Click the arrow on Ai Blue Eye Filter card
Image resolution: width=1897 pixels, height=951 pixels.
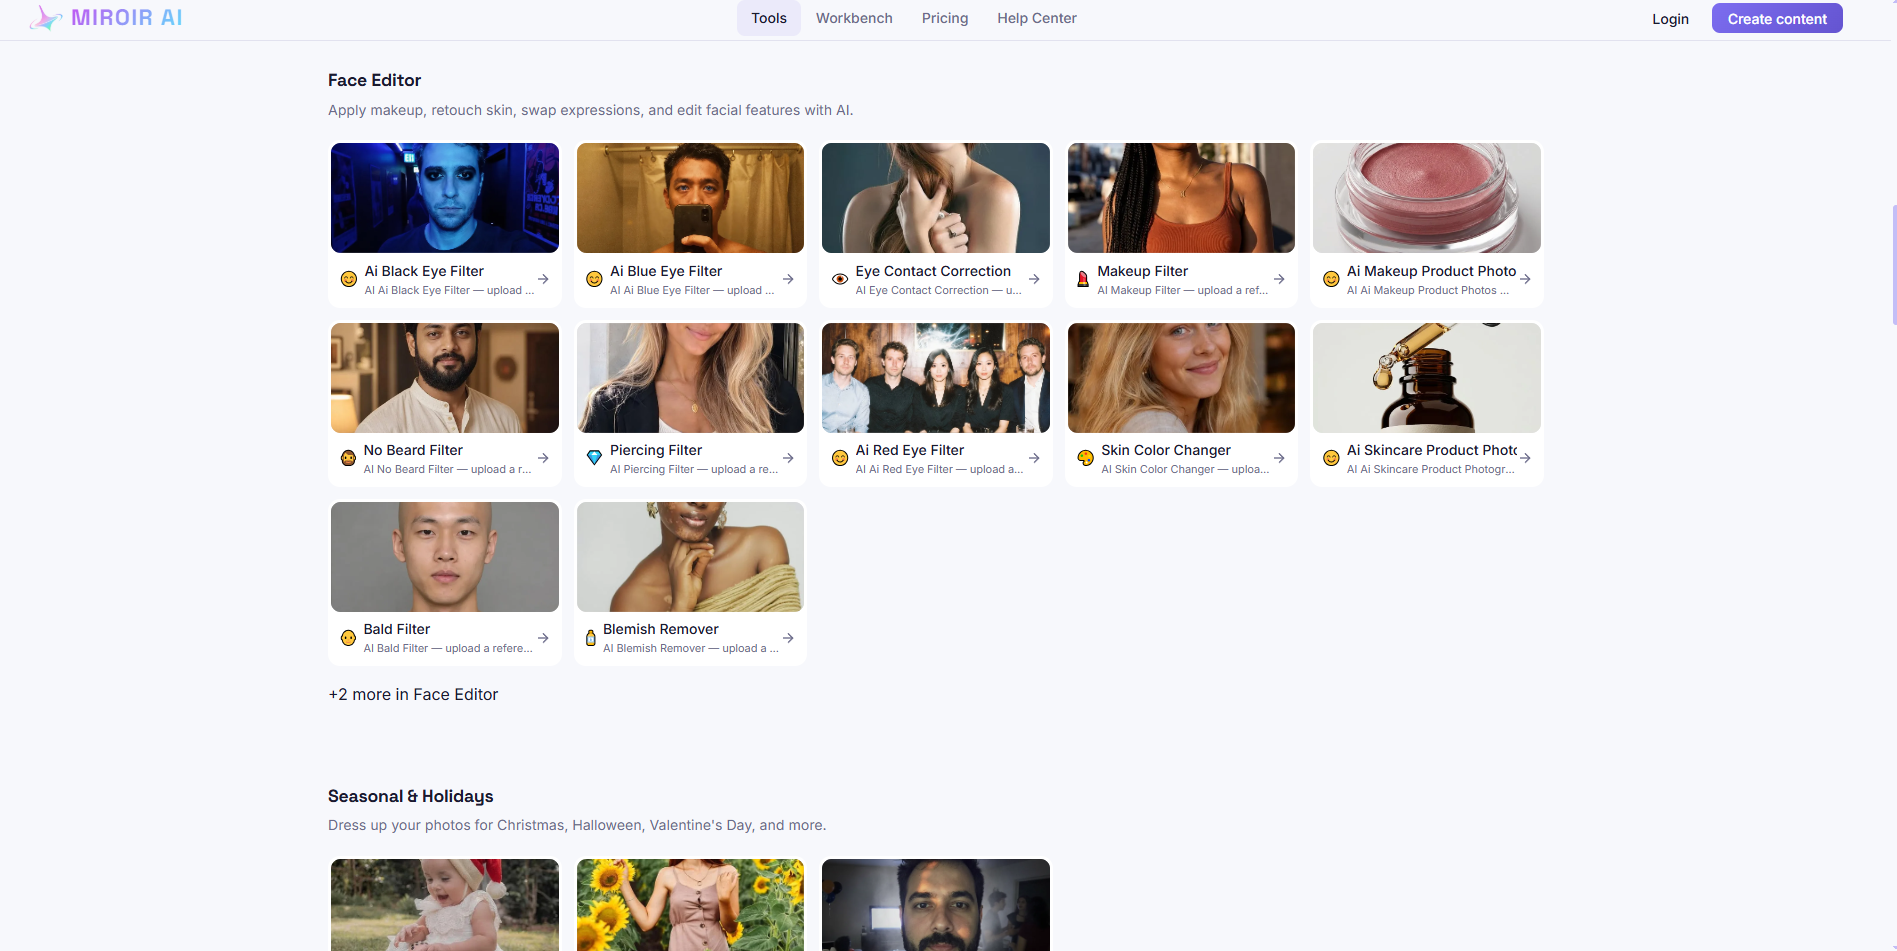pos(788,279)
